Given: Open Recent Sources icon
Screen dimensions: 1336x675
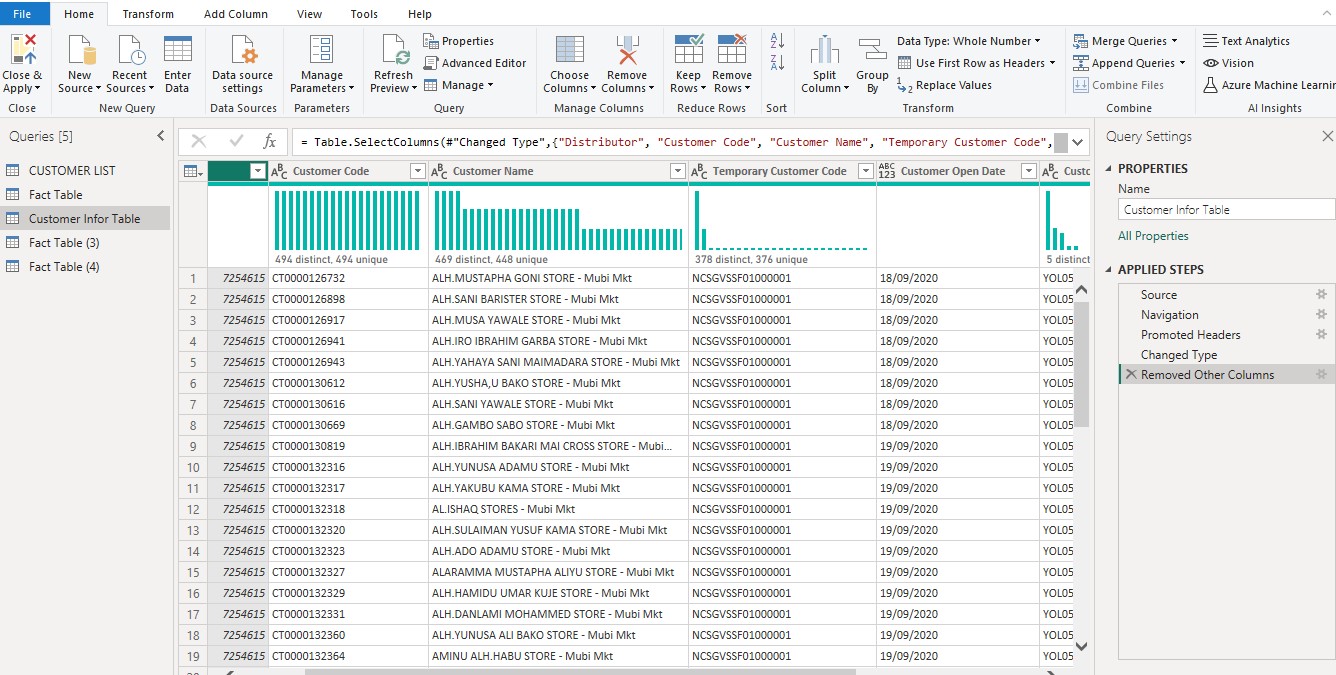Looking at the screenshot, I should pyautogui.click(x=130, y=49).
